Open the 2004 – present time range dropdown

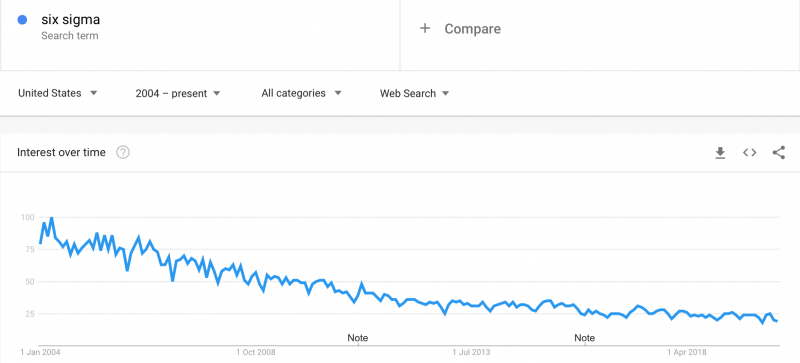point(178,93)
